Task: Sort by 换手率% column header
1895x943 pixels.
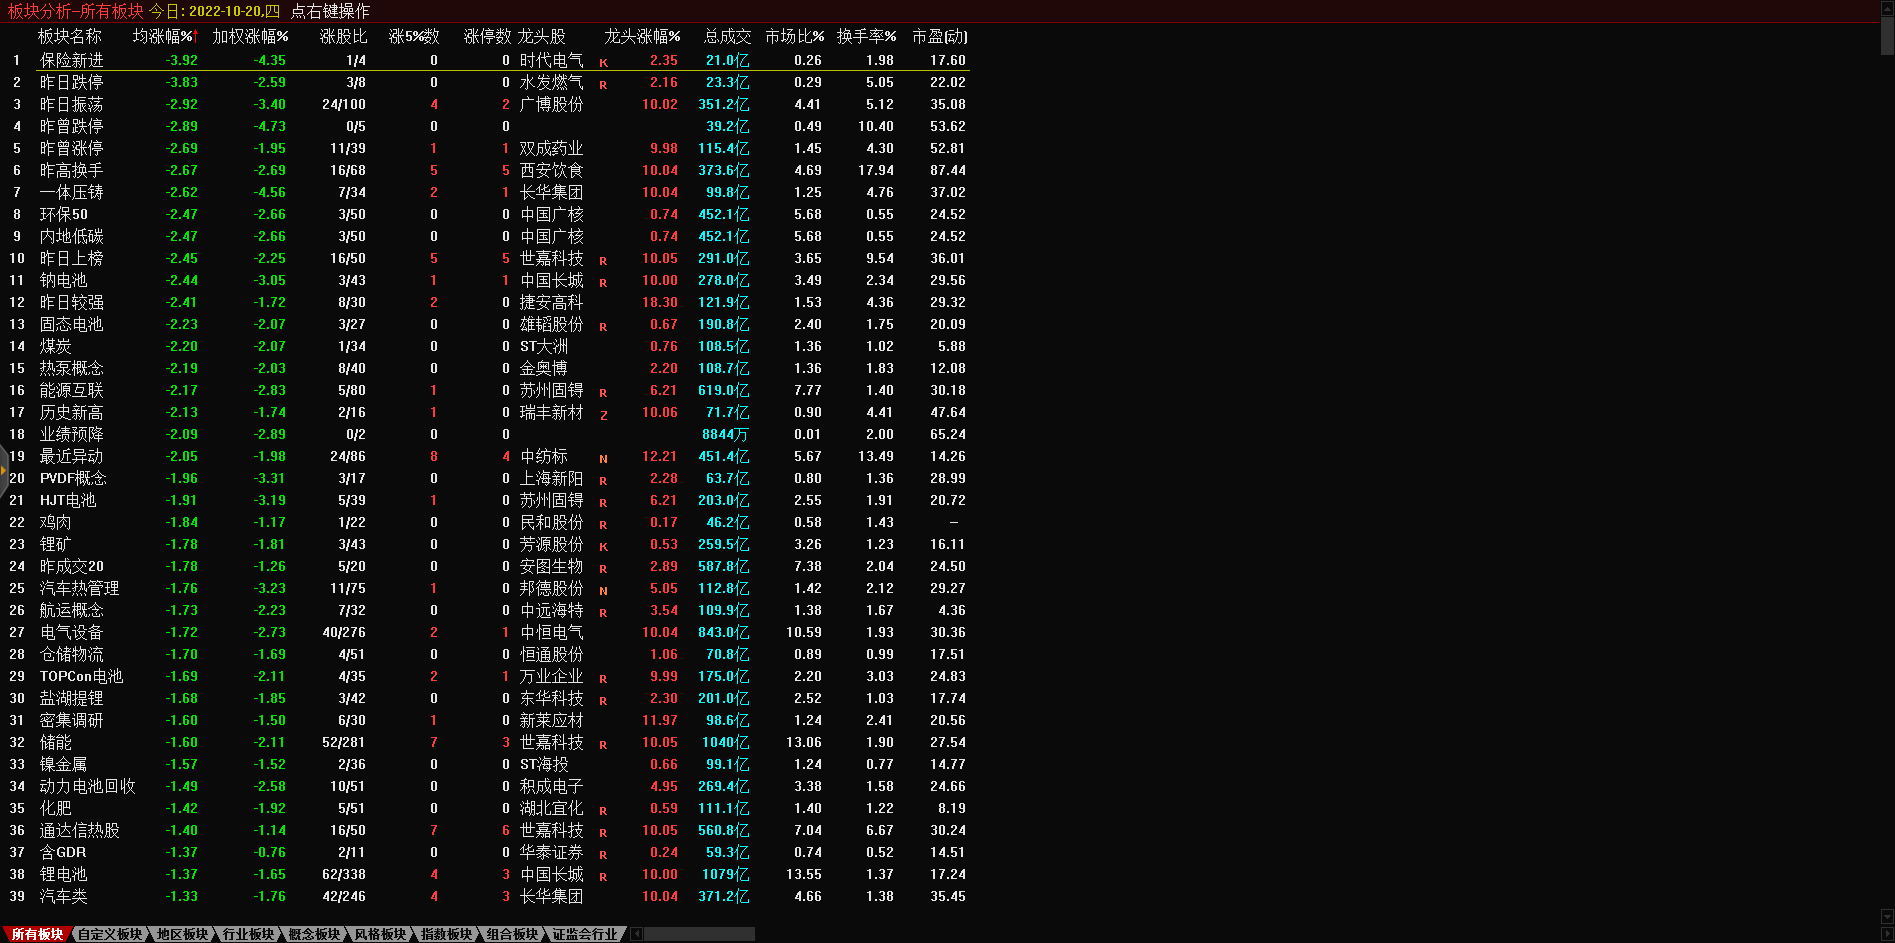Action: coord(866,36)
